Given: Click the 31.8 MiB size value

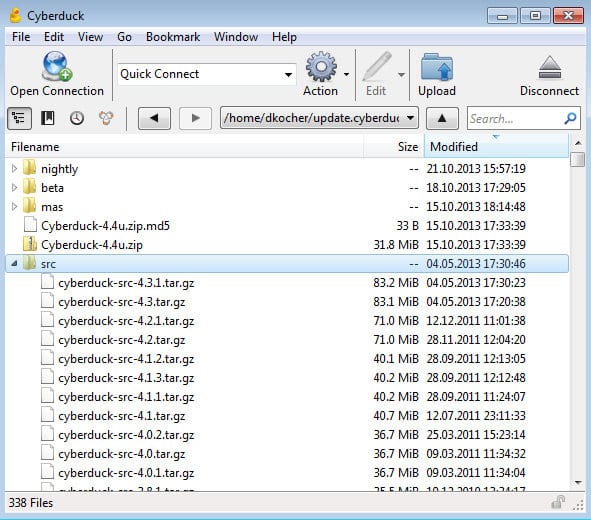Looking at the screenshot, I should [396, 245].
